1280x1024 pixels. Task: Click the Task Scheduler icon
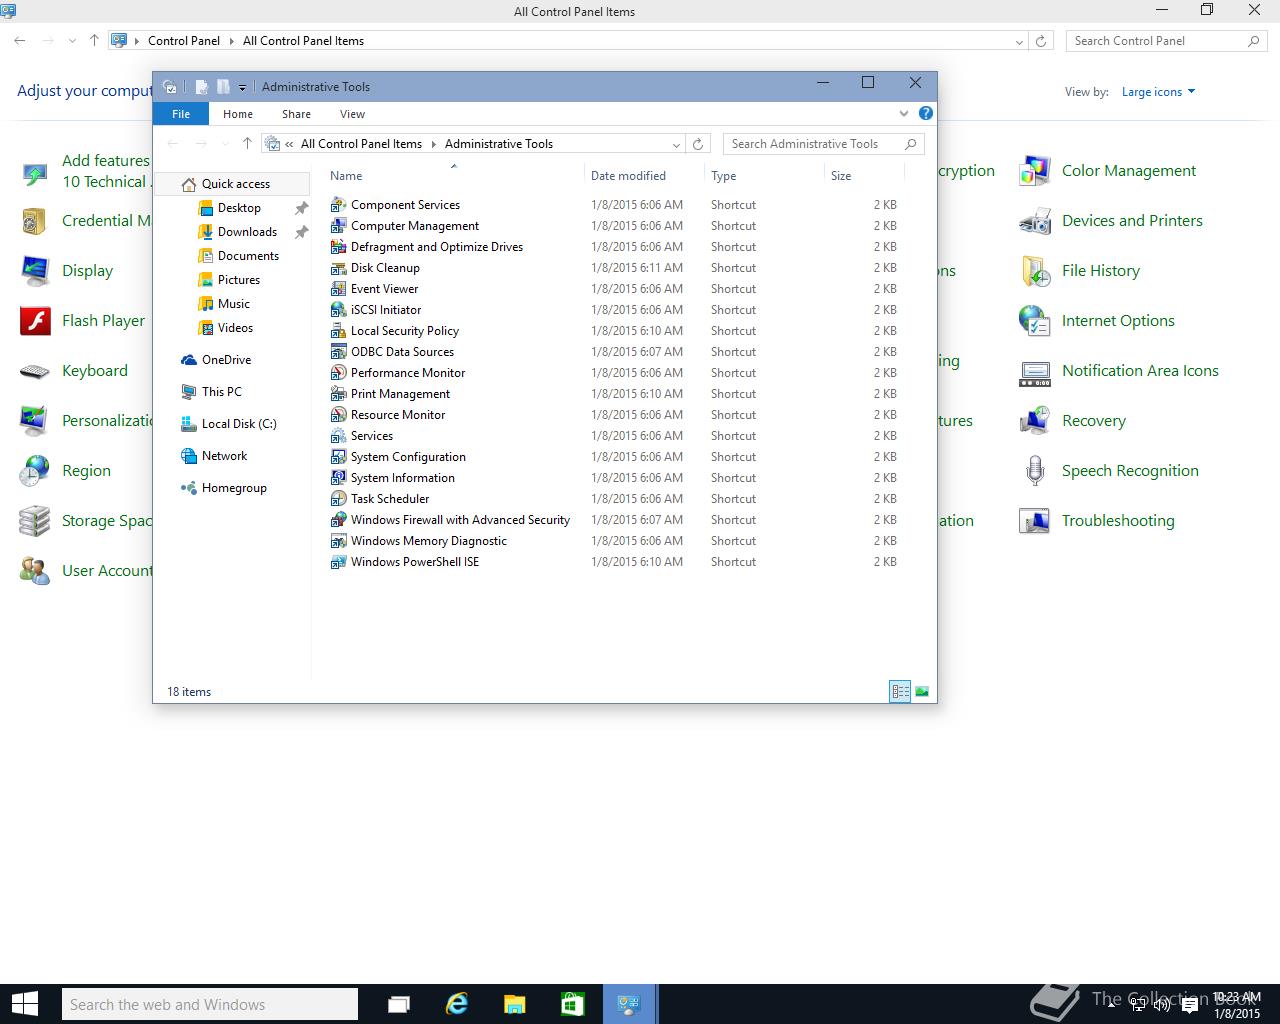[338, 498]
